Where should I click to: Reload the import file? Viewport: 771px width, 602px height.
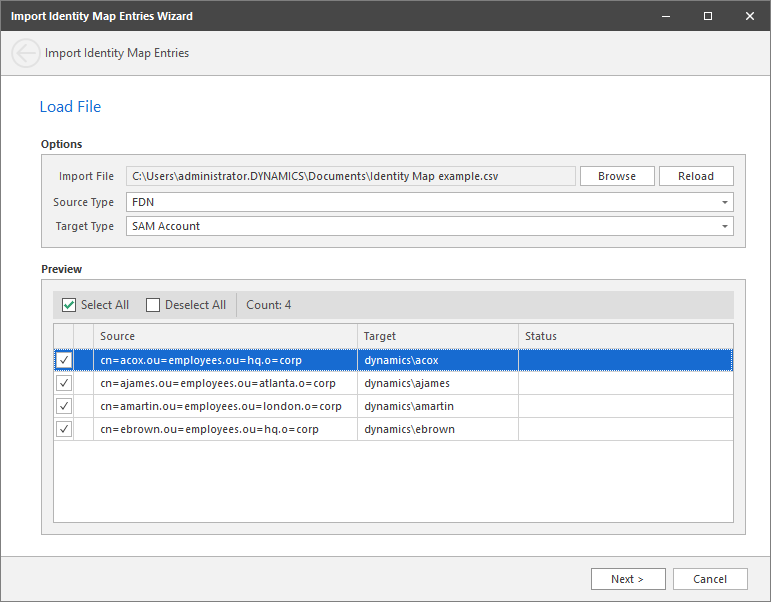coord(696,176)
